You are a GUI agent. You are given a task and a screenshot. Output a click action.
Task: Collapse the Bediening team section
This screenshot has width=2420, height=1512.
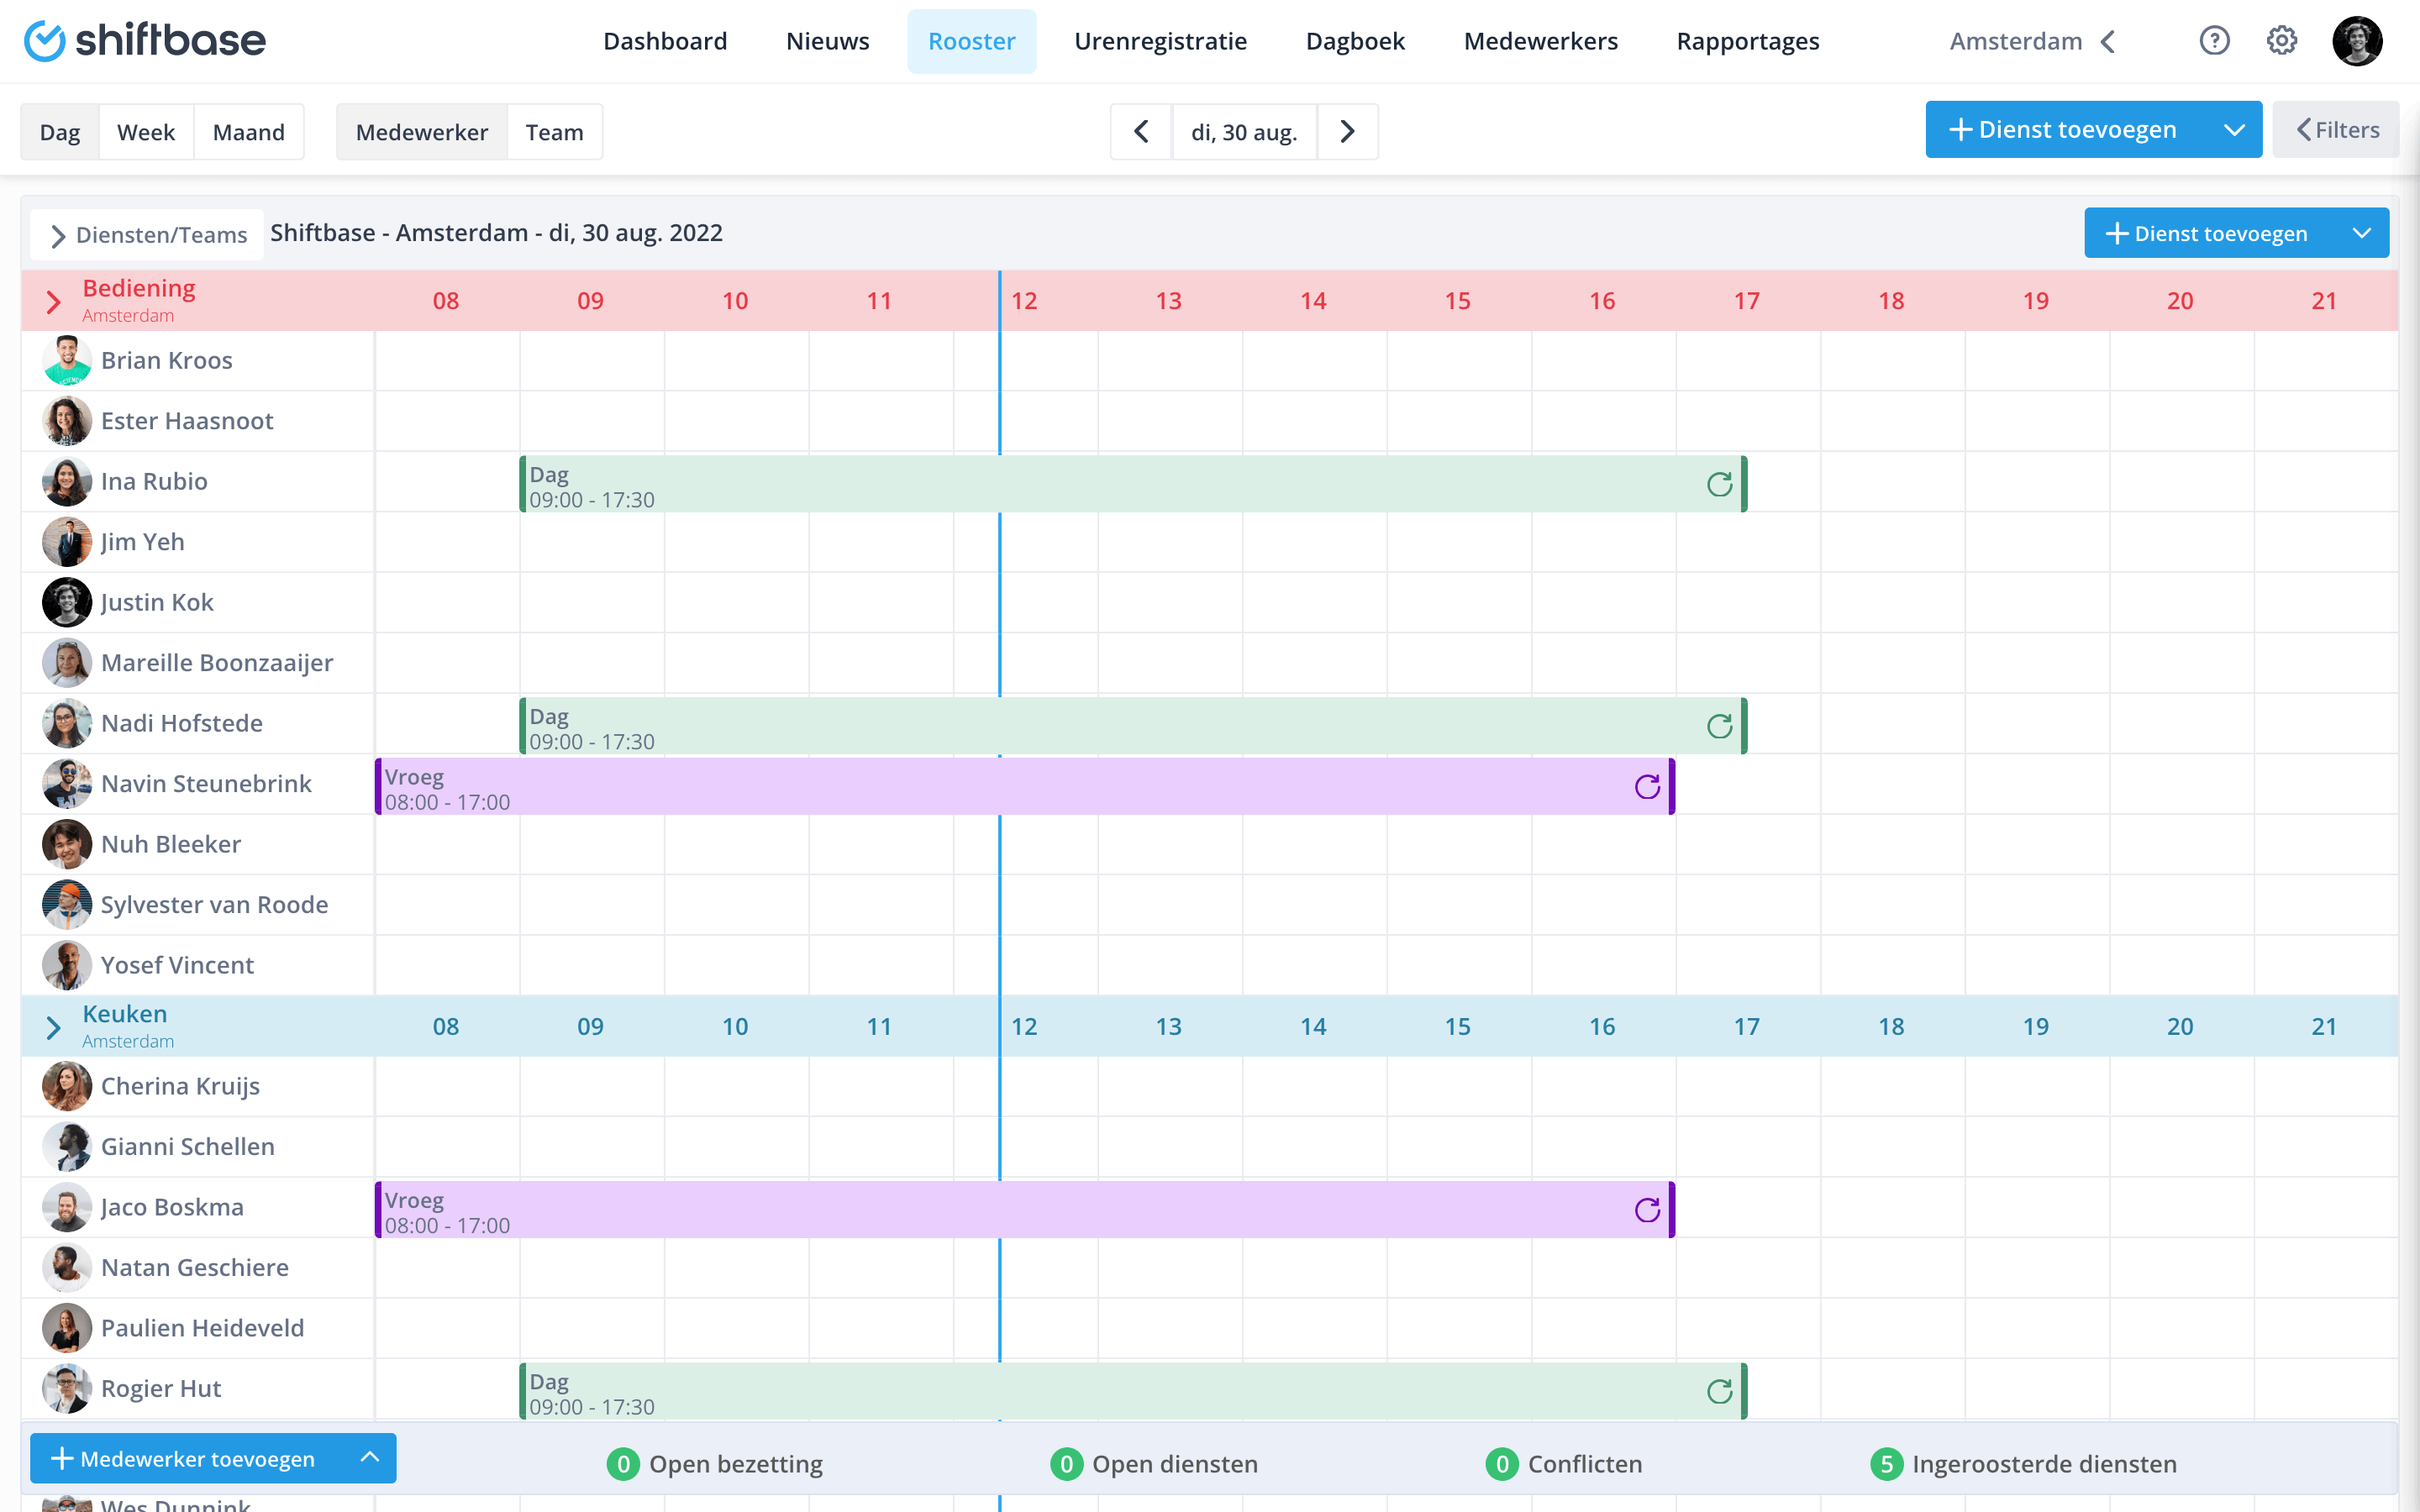tap(54, 301)
